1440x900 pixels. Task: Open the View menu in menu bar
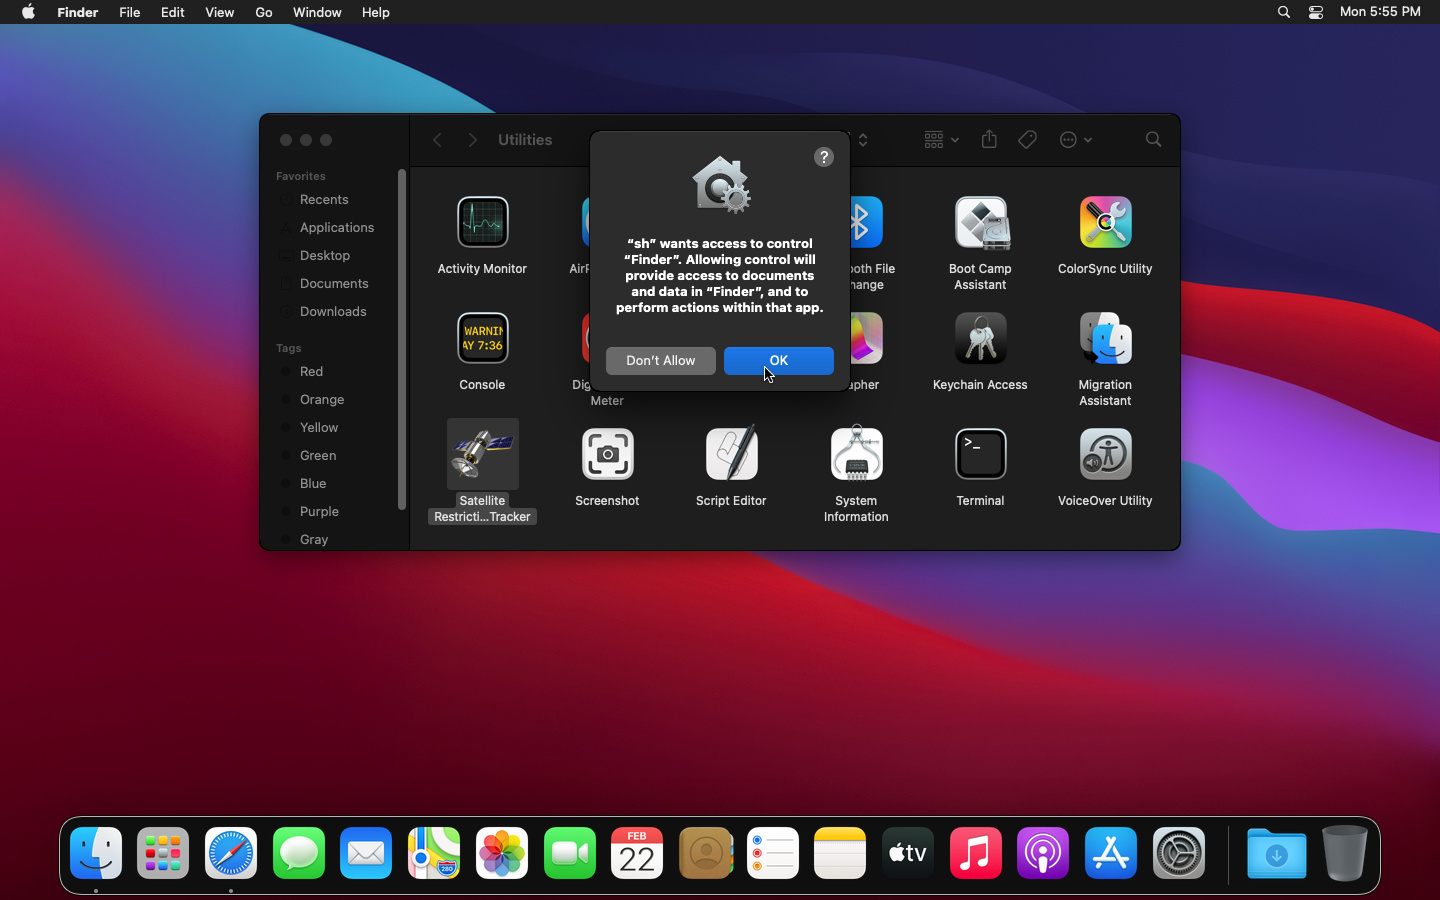coord(219,12)
